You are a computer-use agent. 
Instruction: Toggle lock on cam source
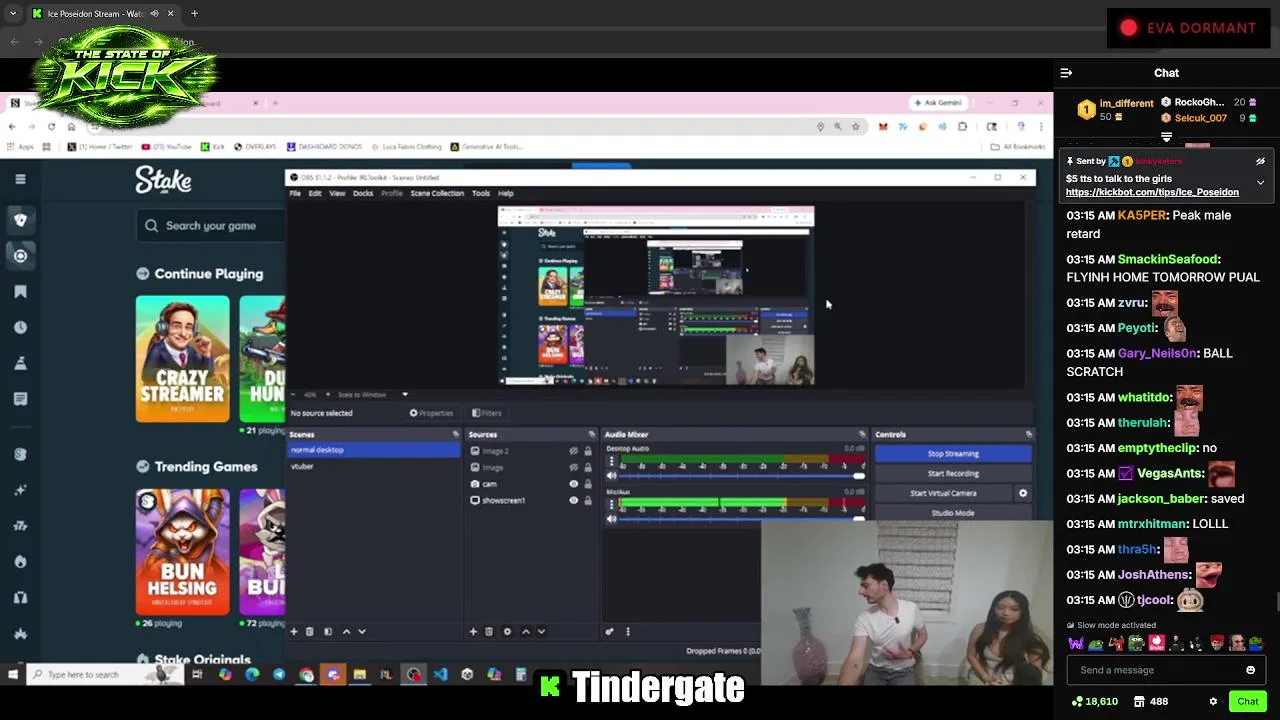[588, 484]
